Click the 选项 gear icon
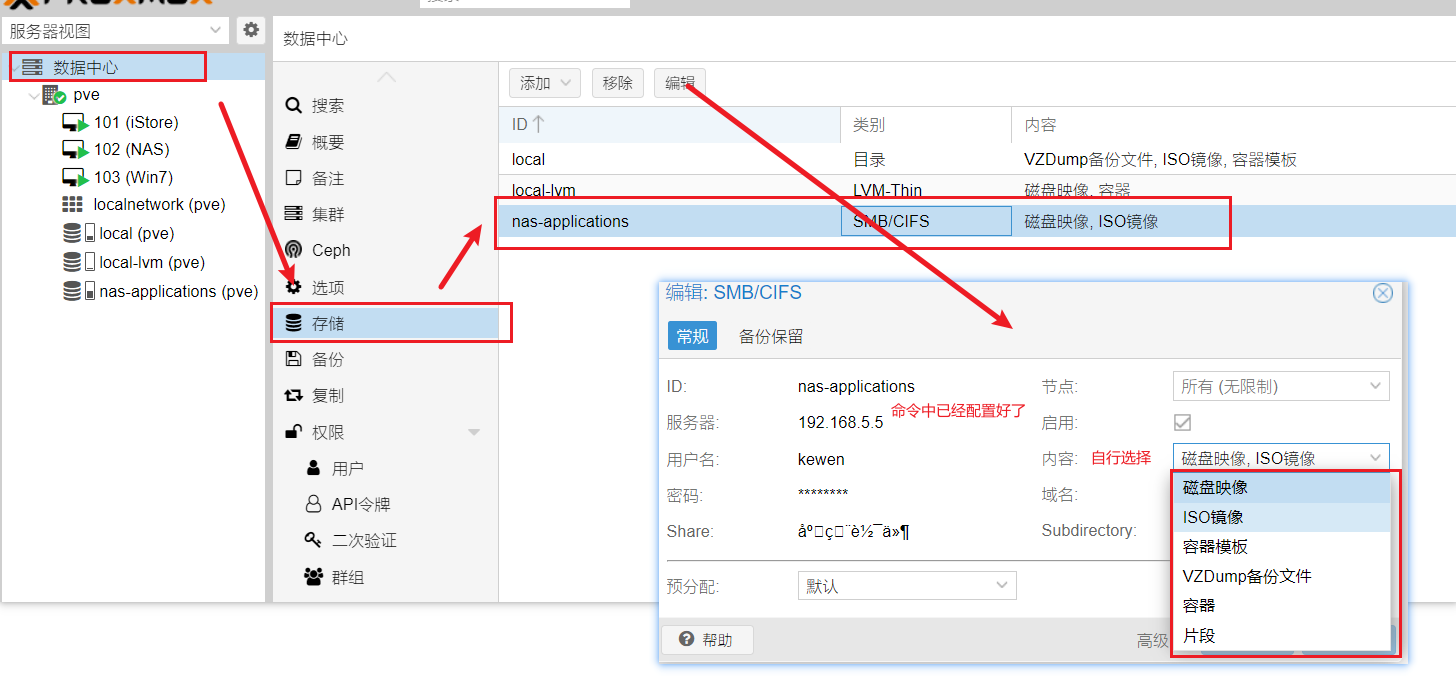Image resolution: width=1456 pixels, height=676 pixels. coord(293,287)
